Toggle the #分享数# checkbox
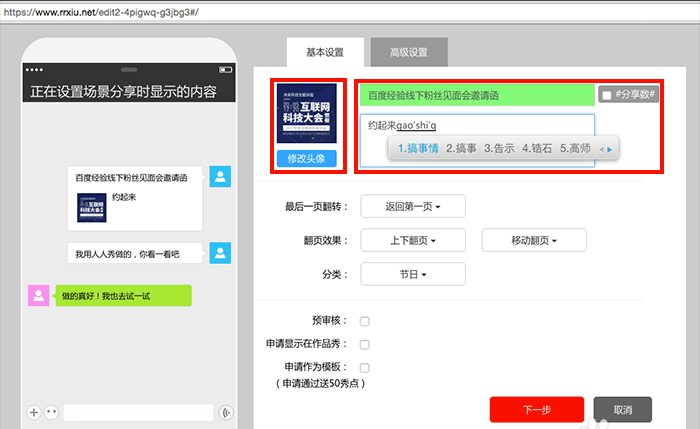Viewport: 700px width, 429px height. coord(606,95)
